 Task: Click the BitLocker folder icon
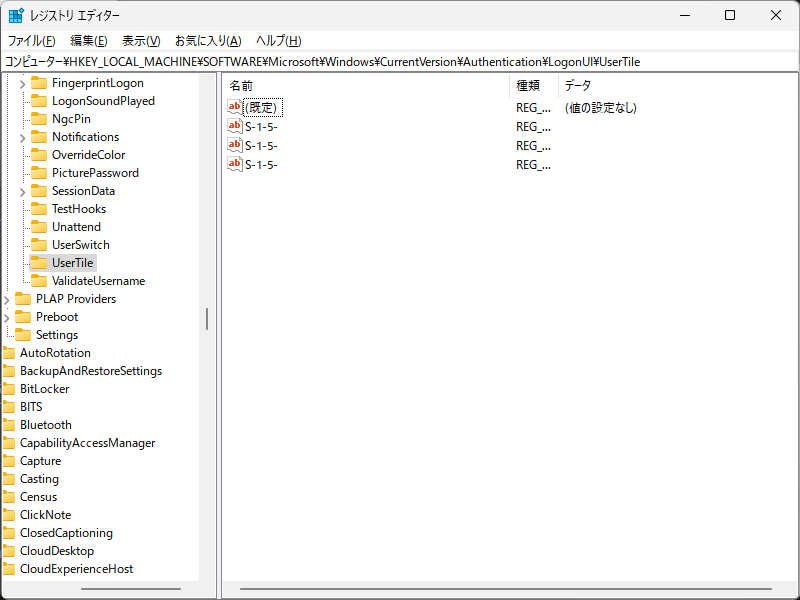pos(9,389)
